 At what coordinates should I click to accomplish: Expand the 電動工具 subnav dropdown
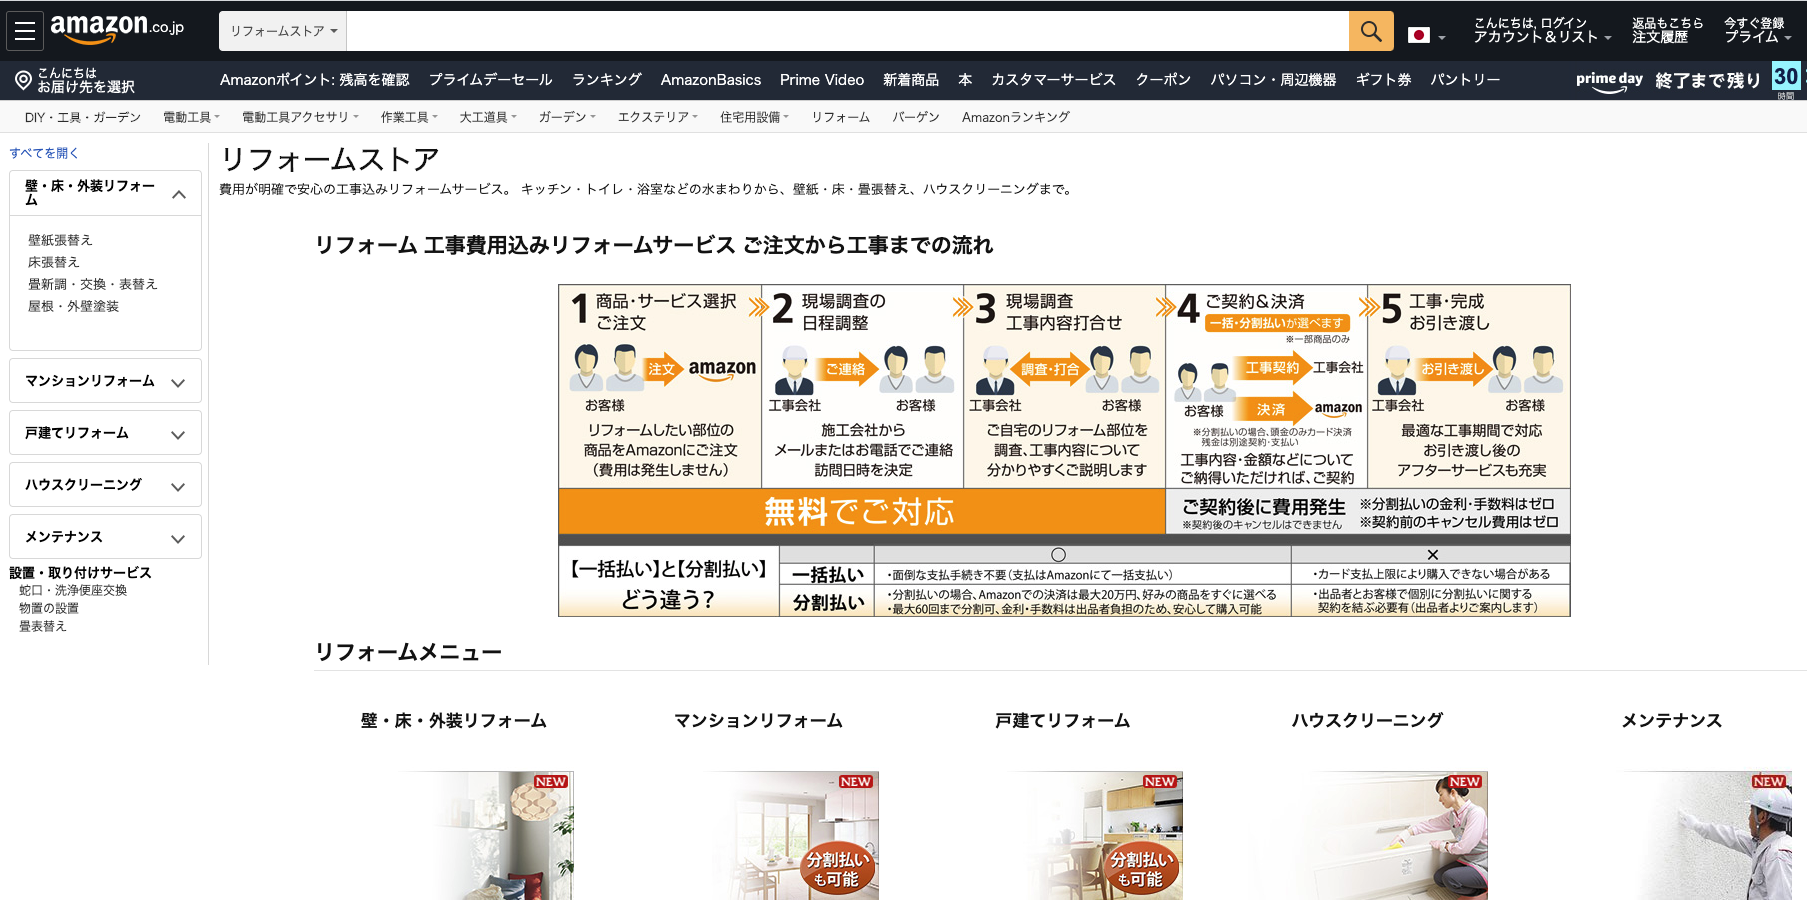click(191, 117)
